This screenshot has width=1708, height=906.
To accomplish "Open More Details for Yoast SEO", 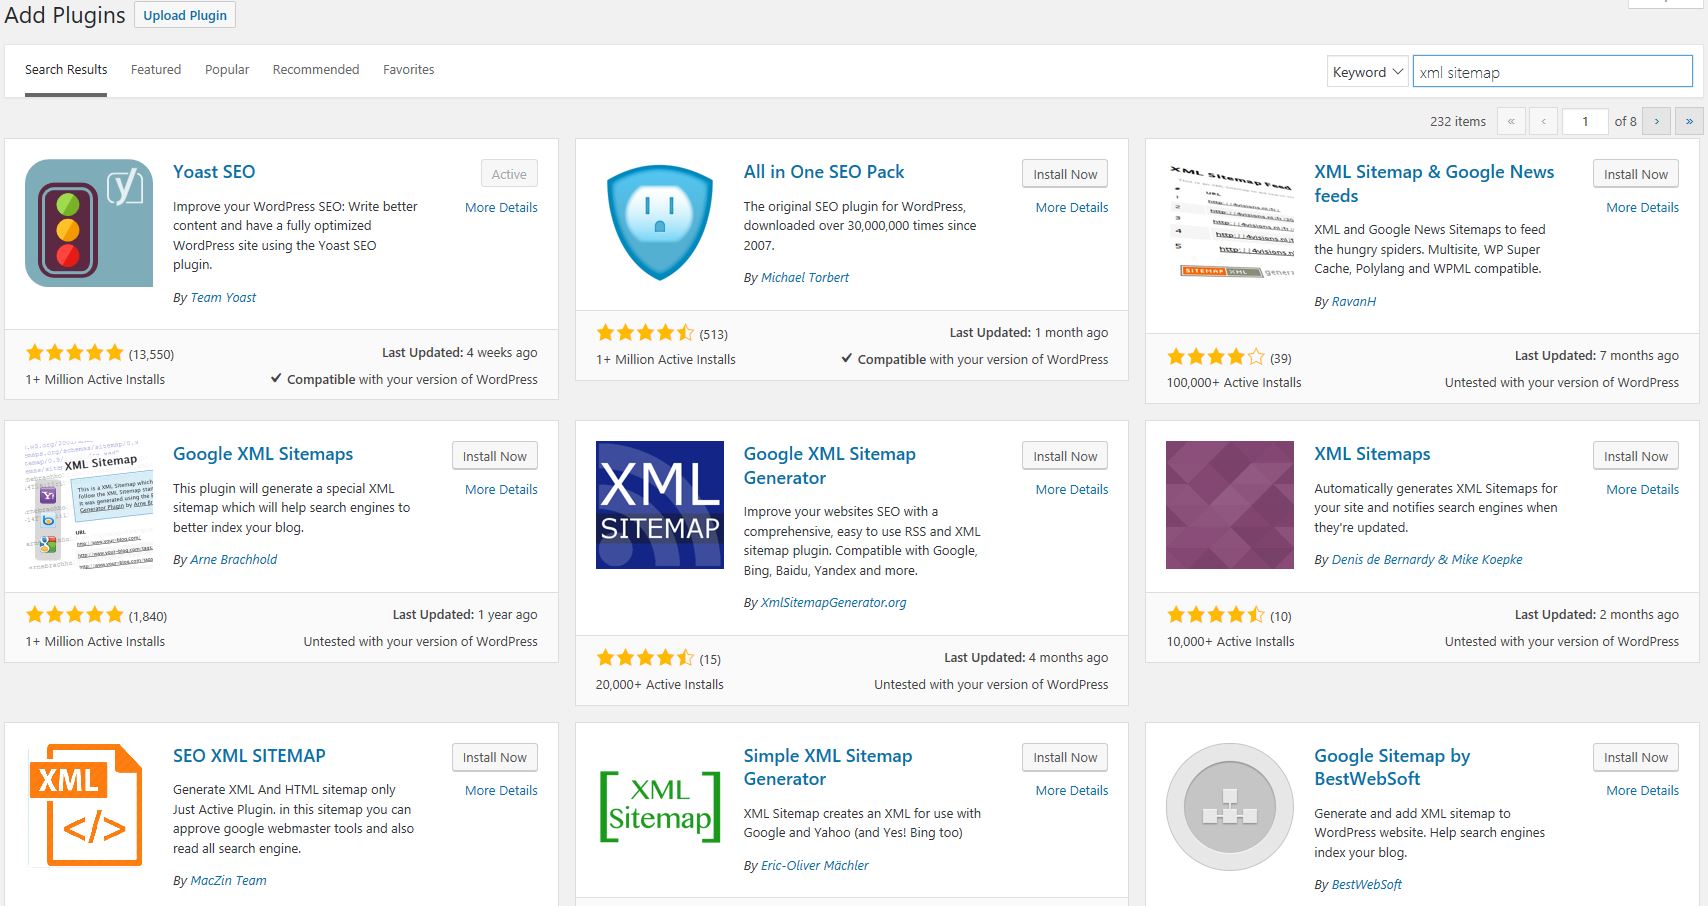I will pos(501,207).
